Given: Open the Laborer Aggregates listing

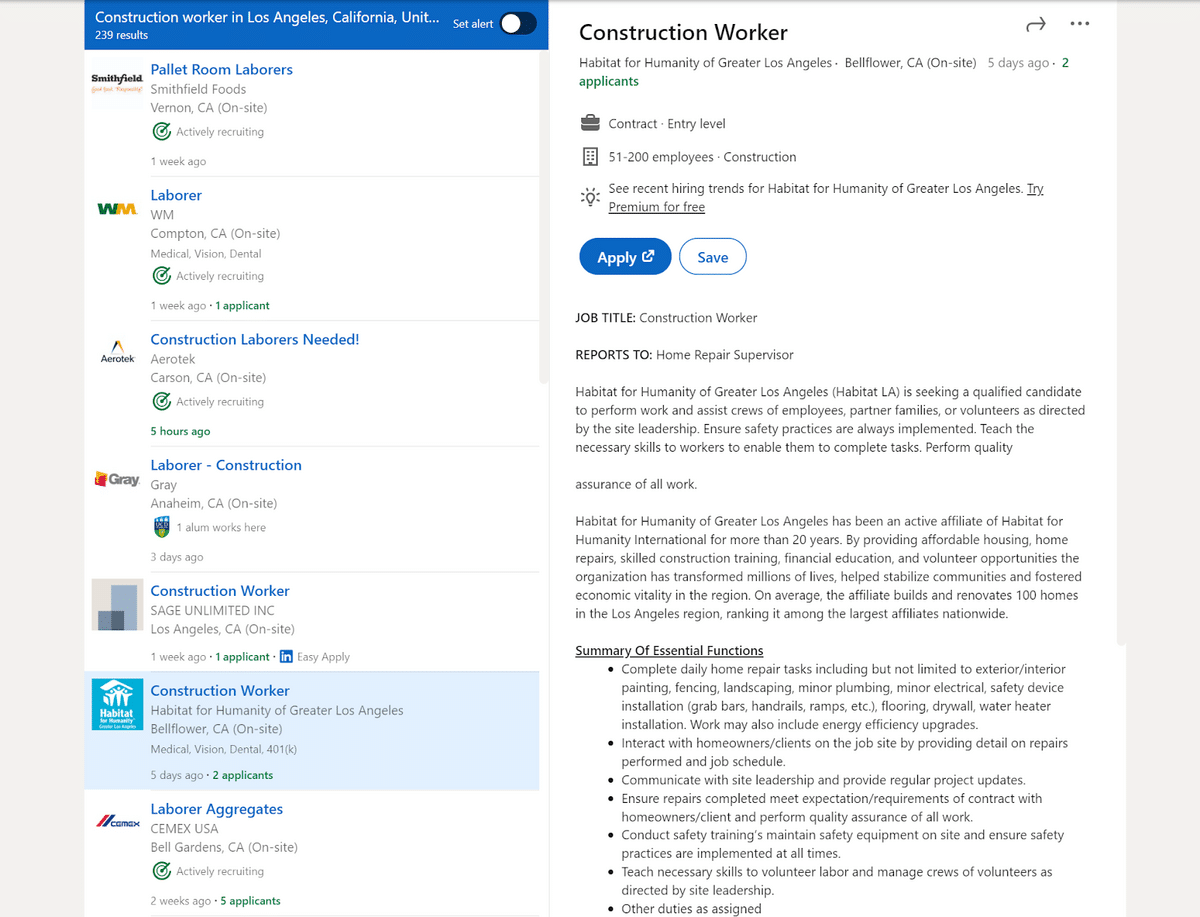Looking at the screenshot, I should coord(216,809).
